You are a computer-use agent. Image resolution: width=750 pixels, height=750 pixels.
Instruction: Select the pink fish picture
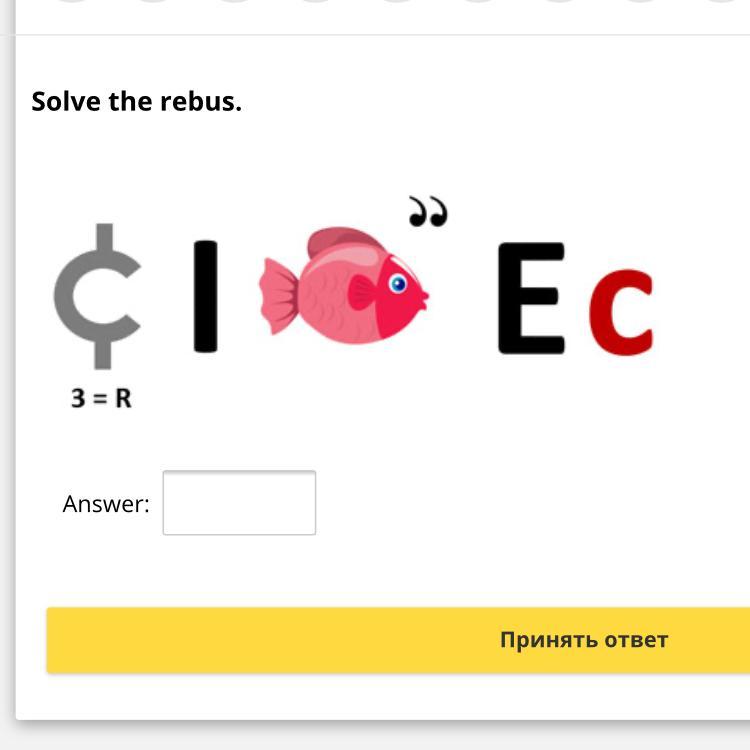click(x=344, y=285)
